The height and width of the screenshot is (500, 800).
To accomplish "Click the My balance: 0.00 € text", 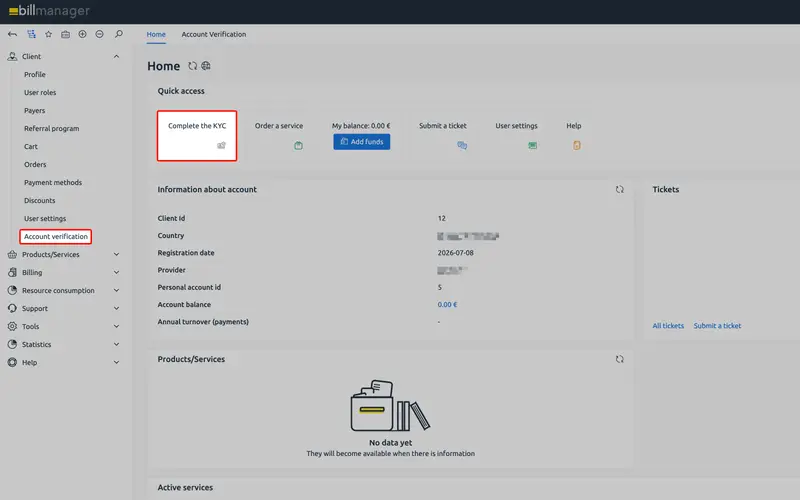I will [x=361, y=126].
